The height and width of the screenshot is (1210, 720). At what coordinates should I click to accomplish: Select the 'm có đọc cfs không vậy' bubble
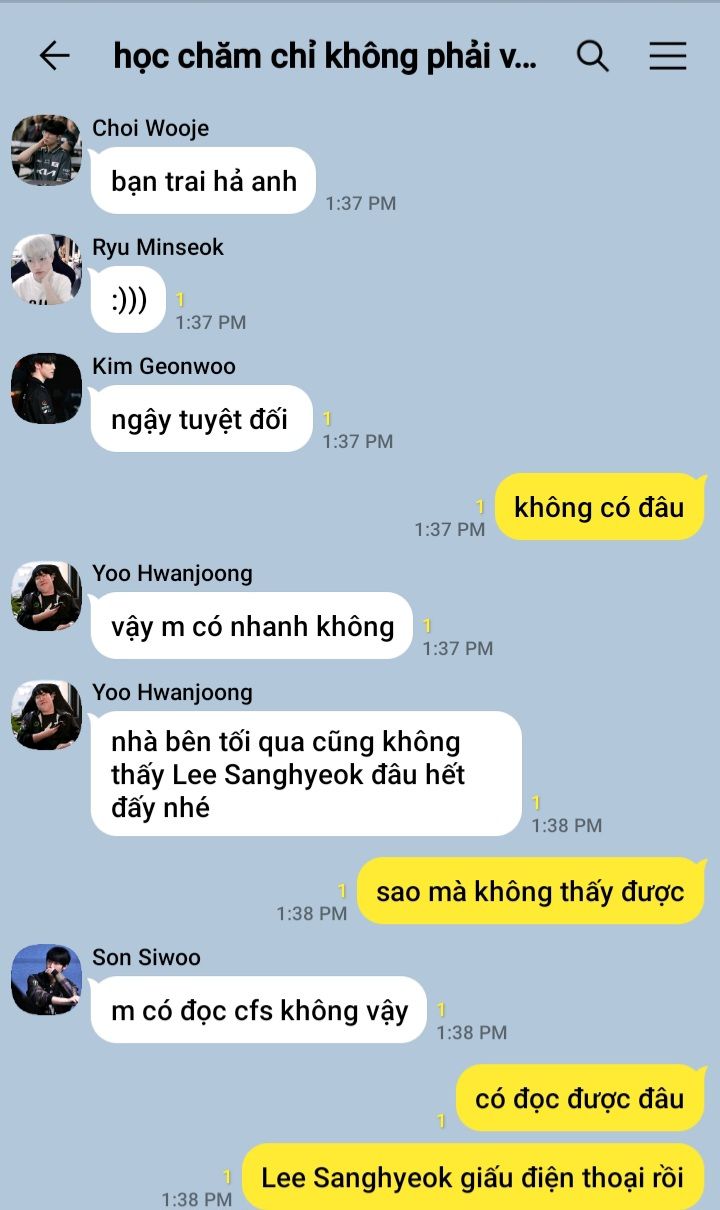259,1010
